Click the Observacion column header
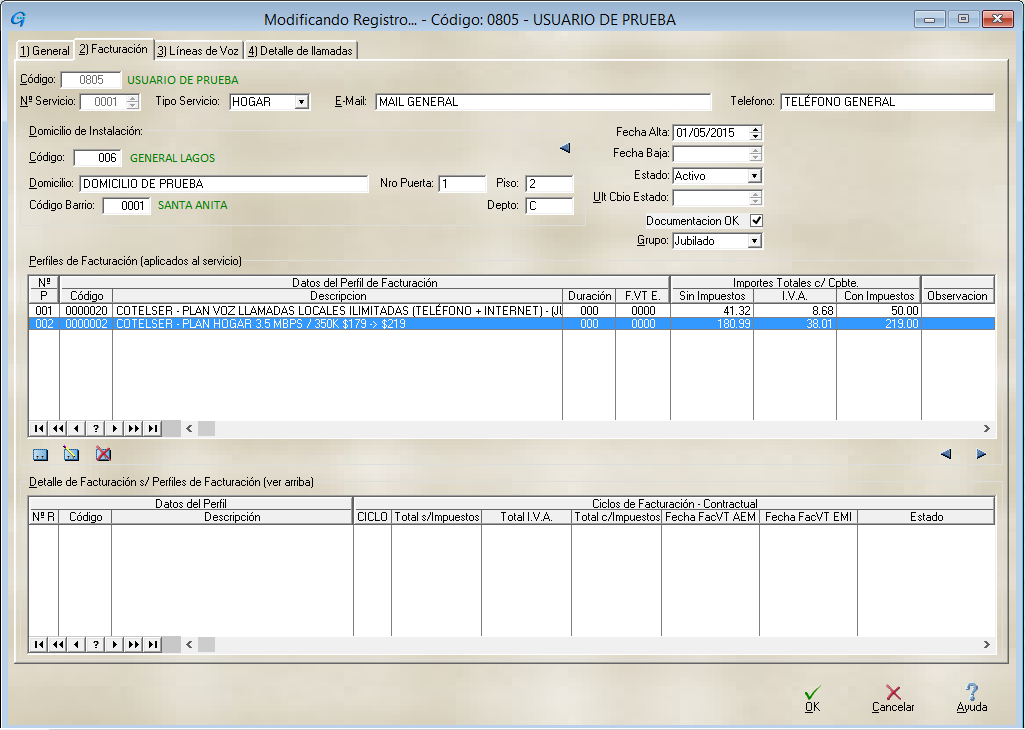1025x730 pixels. tap(958, 296)
